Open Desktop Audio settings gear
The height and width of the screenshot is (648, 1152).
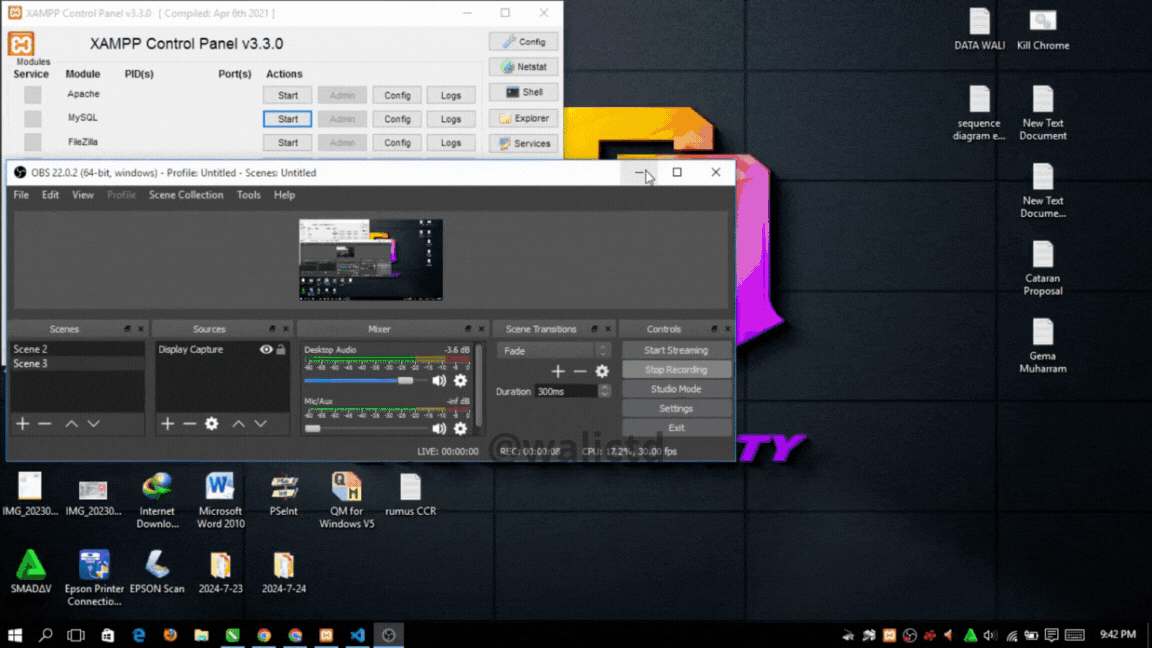coord(460,381)
